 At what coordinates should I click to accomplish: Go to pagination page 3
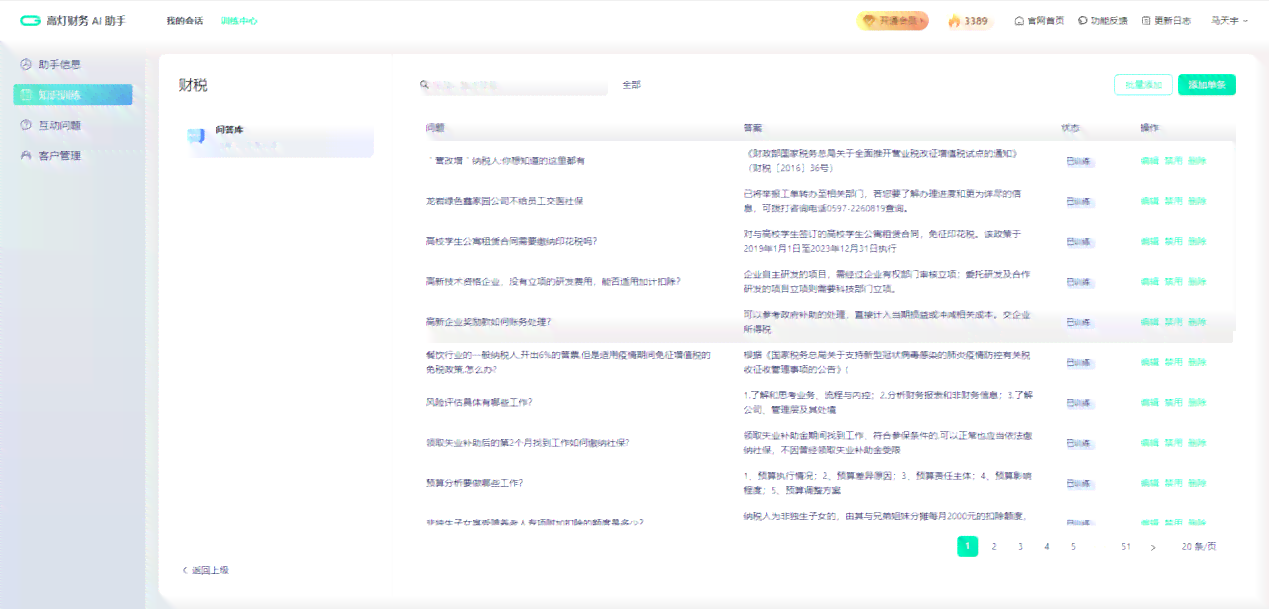(1020, 547)
